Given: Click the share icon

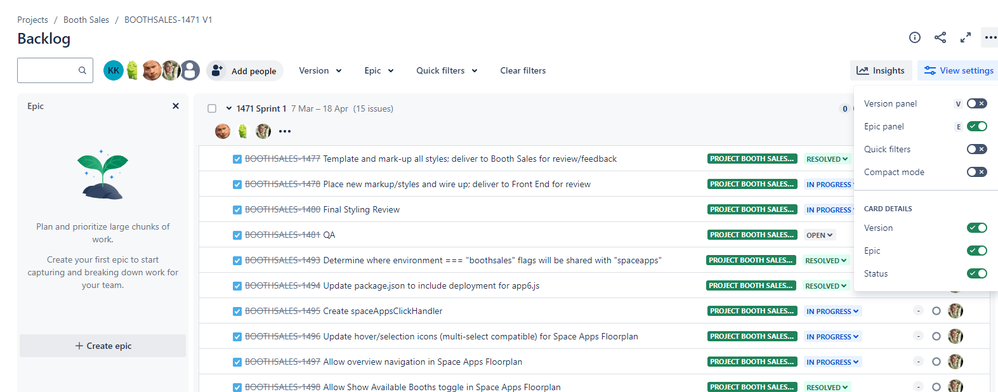Looking at the screenshot, I should click(940, 38).
